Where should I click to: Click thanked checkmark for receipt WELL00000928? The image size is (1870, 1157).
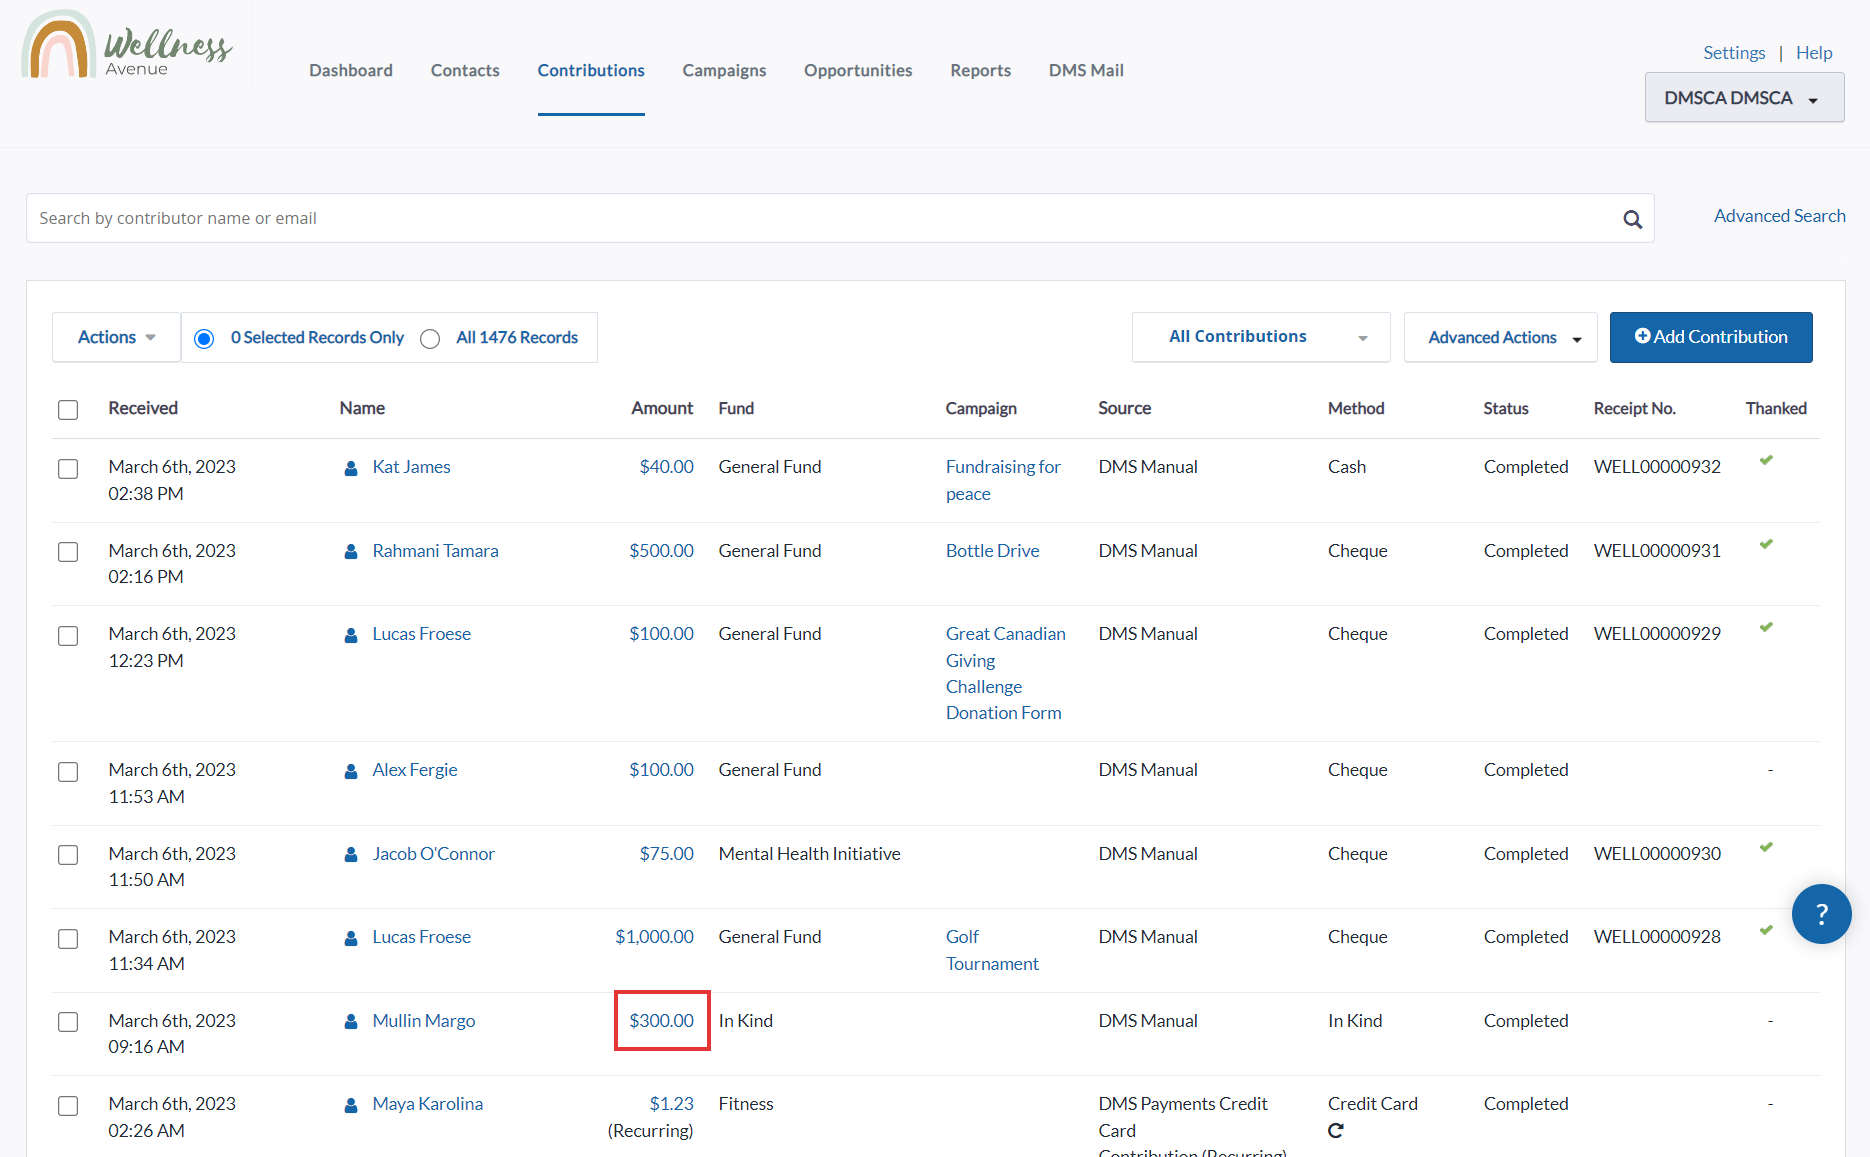tap(1766, 931)
